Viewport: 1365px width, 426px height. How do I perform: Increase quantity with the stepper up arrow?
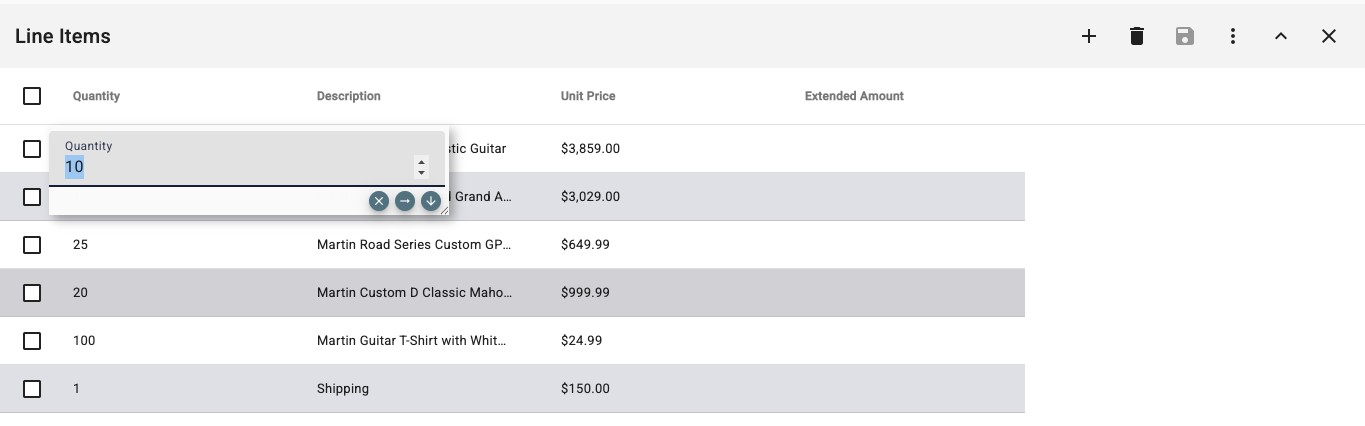click(421, 162)
